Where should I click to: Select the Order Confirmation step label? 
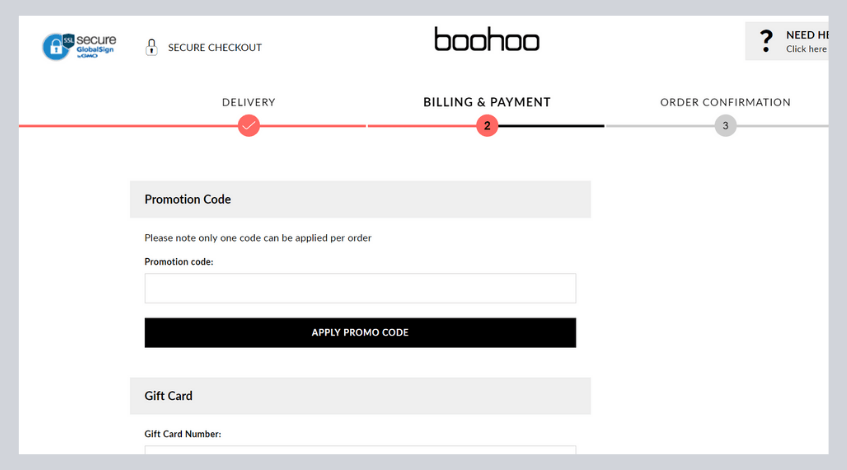(x=725, y=102)
